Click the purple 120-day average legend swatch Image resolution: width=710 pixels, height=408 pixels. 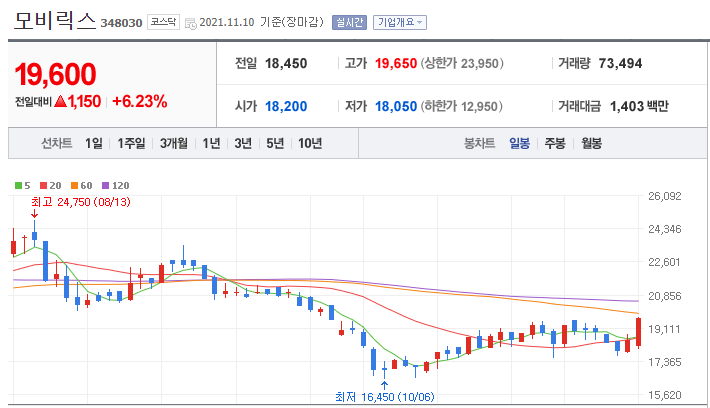tap(106, 185)
